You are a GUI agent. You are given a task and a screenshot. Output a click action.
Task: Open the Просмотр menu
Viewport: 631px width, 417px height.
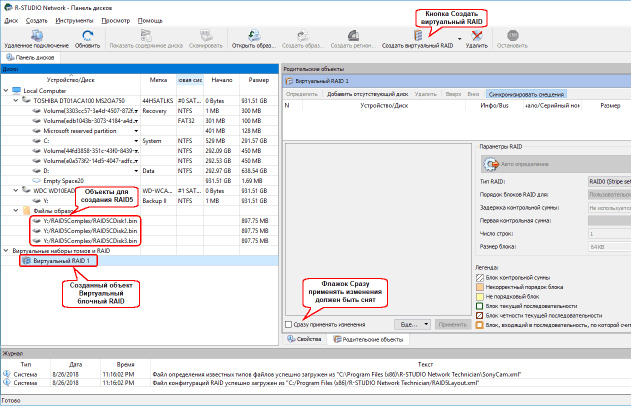tap(116, 21)
